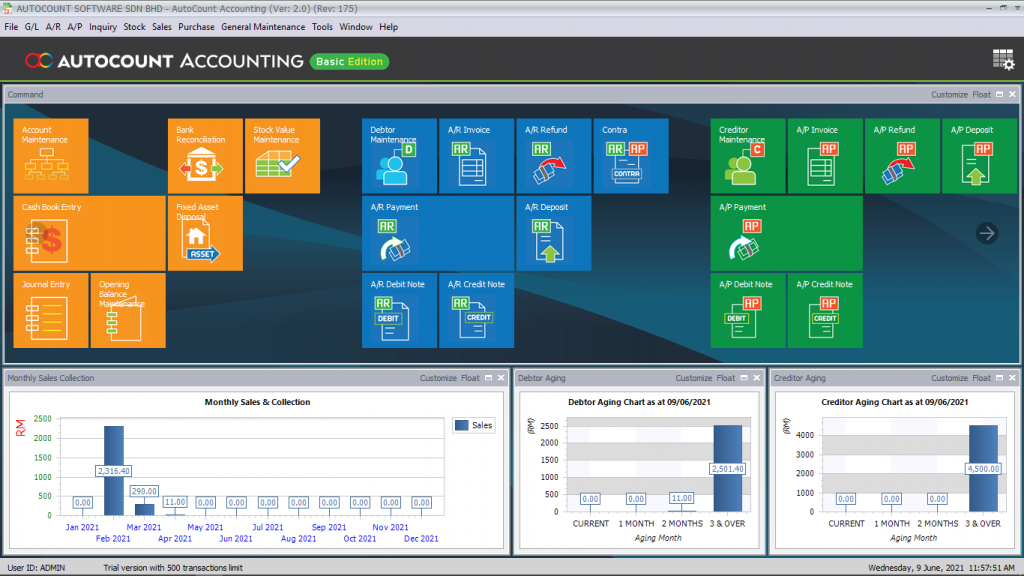Collapse the Creditor Aging panel
1024x576 pixels.
click(x=999, y=378)
